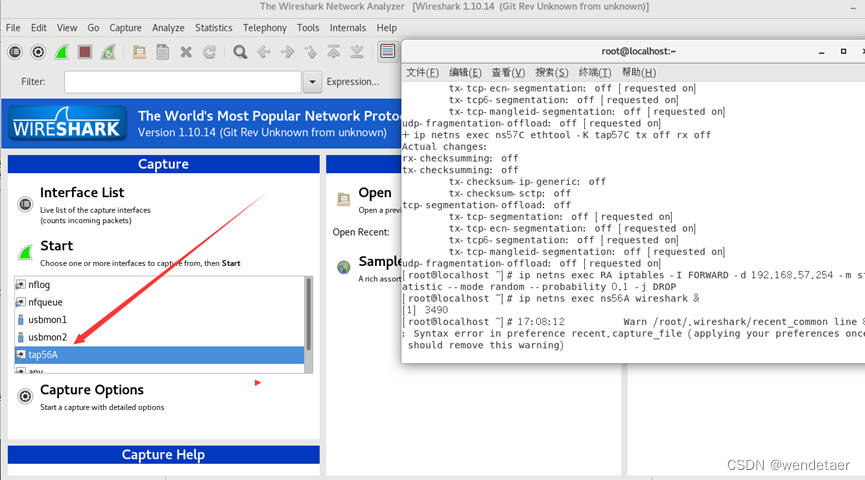Open capture options from the toolbar
This screenshot has width=865, height=480.
[x=38, y=52]
